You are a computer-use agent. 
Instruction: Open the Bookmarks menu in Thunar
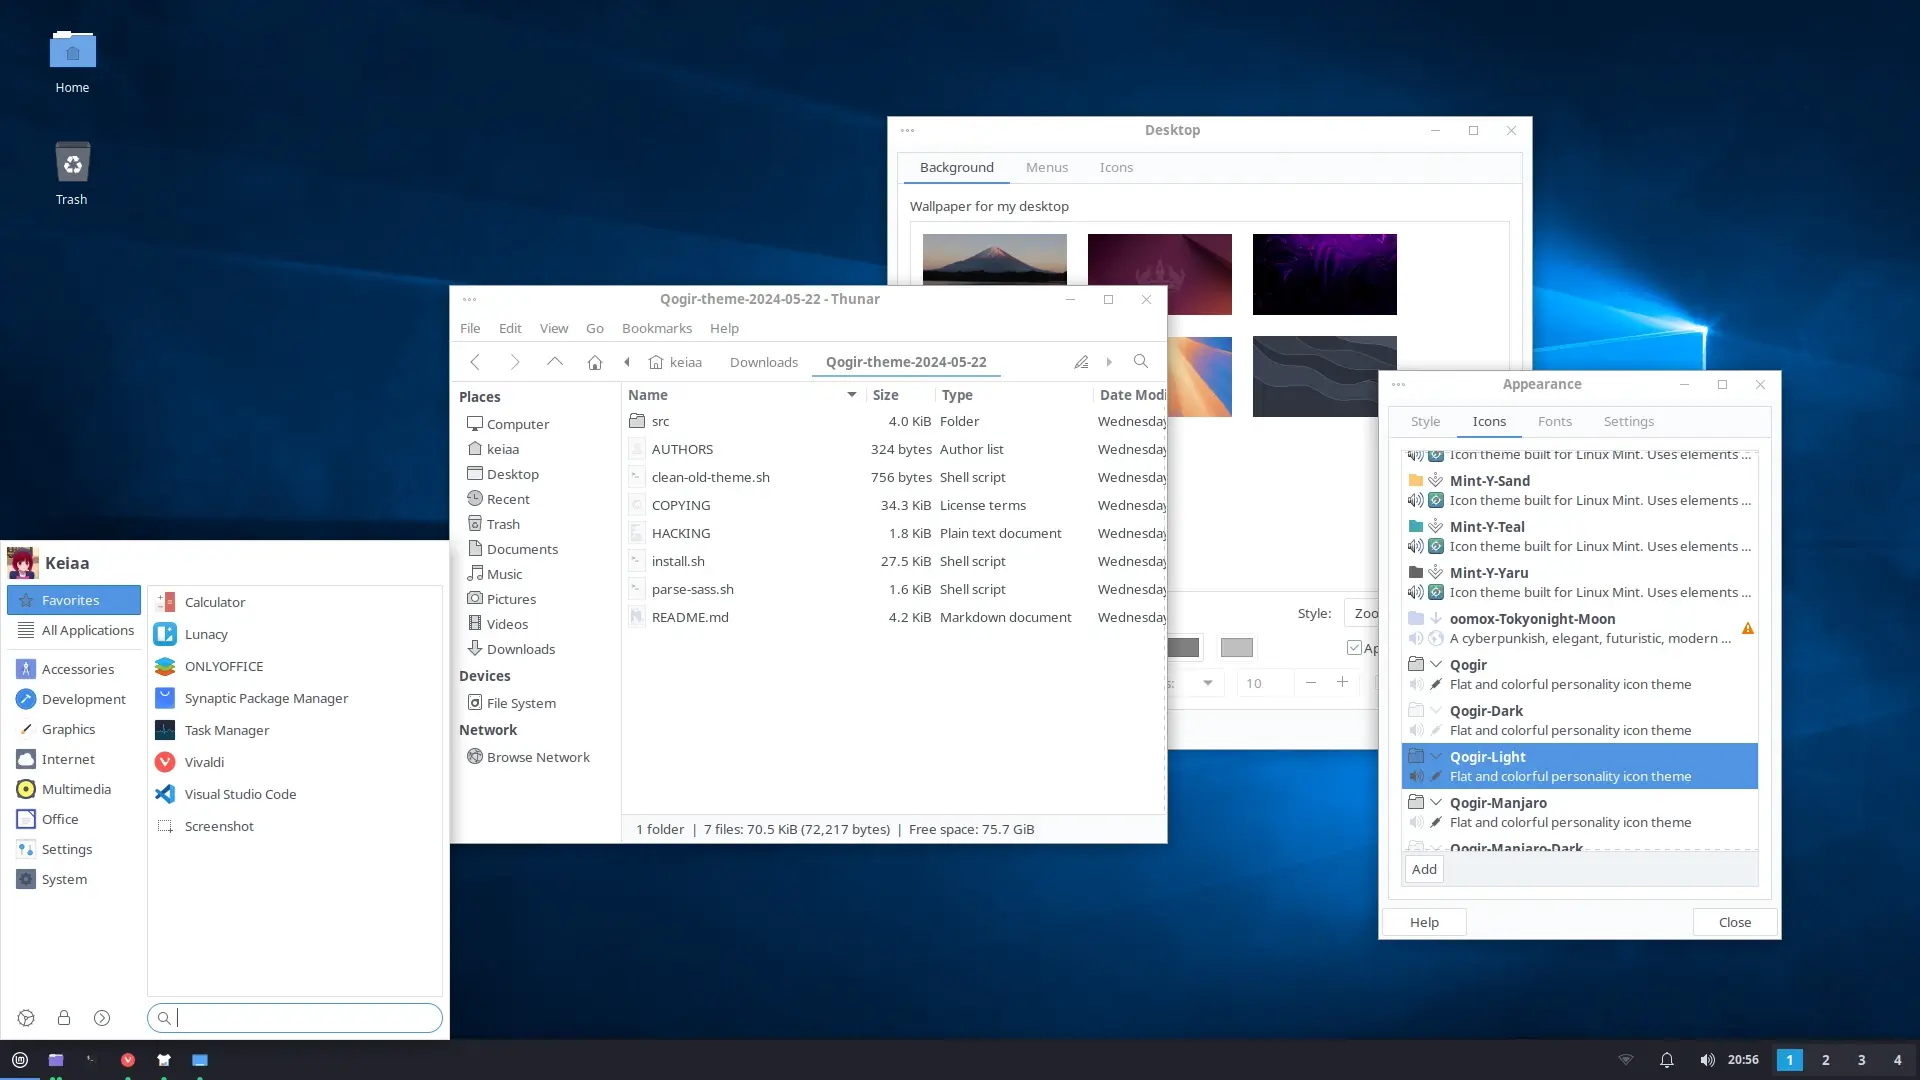(656, 328)
